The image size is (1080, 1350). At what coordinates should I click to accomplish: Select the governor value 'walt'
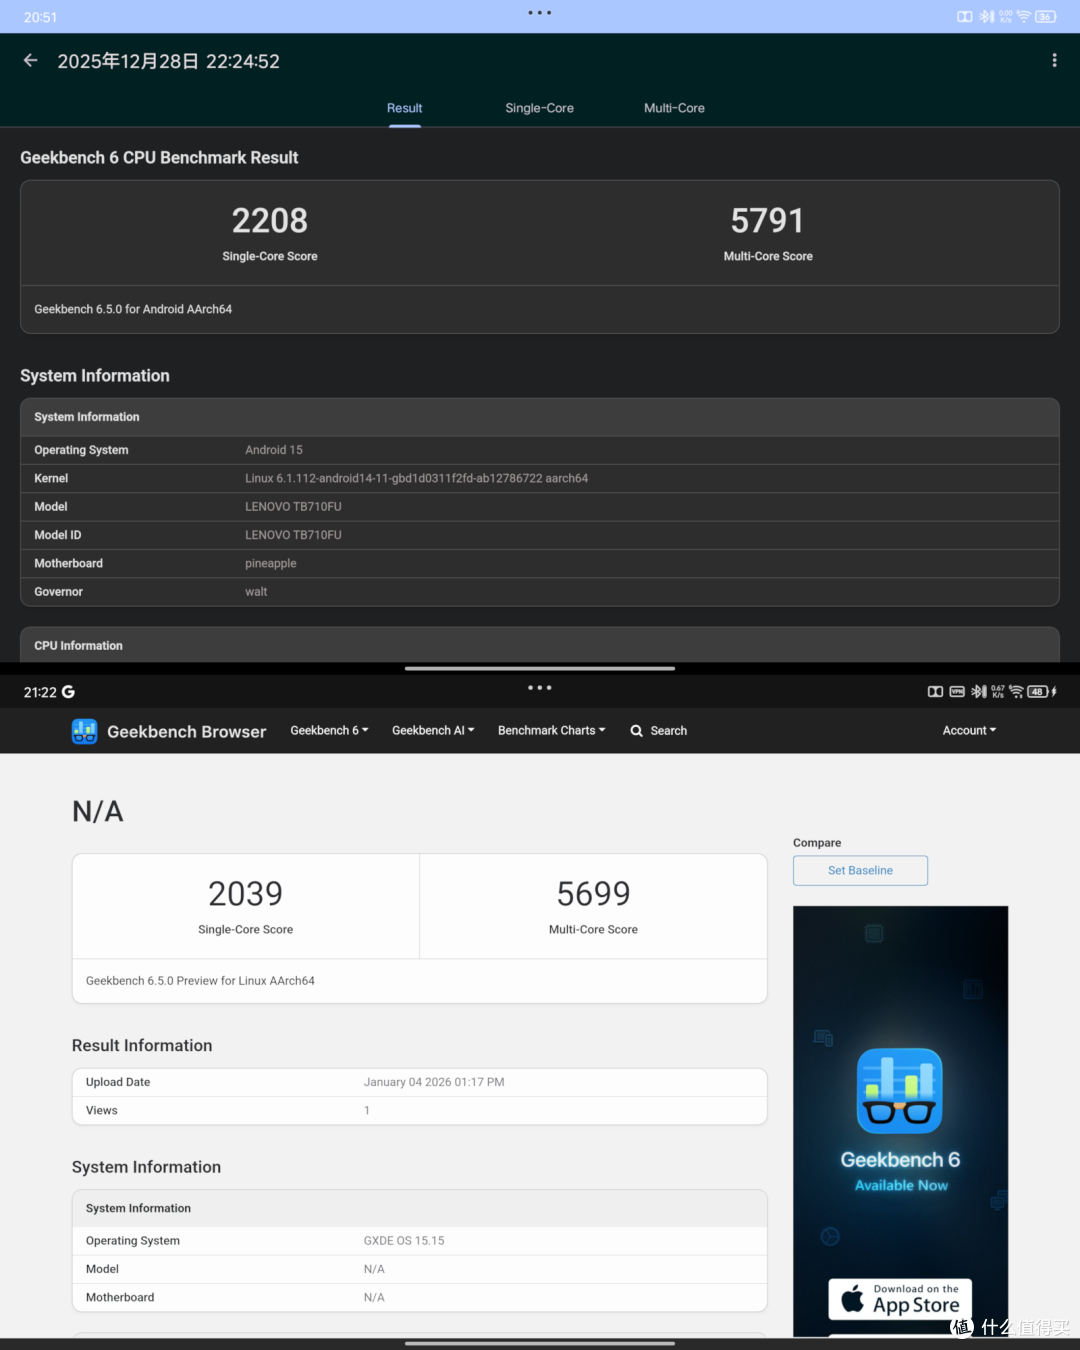coord(256,592)
